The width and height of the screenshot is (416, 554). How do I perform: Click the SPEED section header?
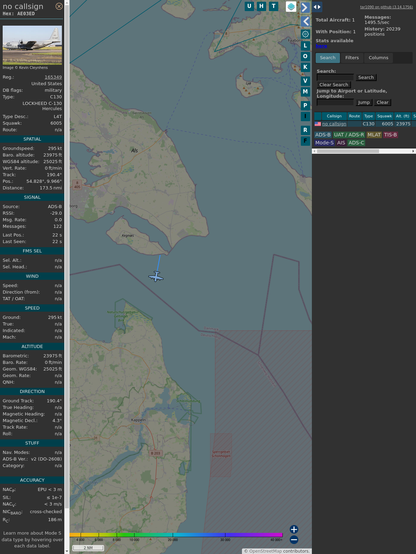click(x=32, y=308)
